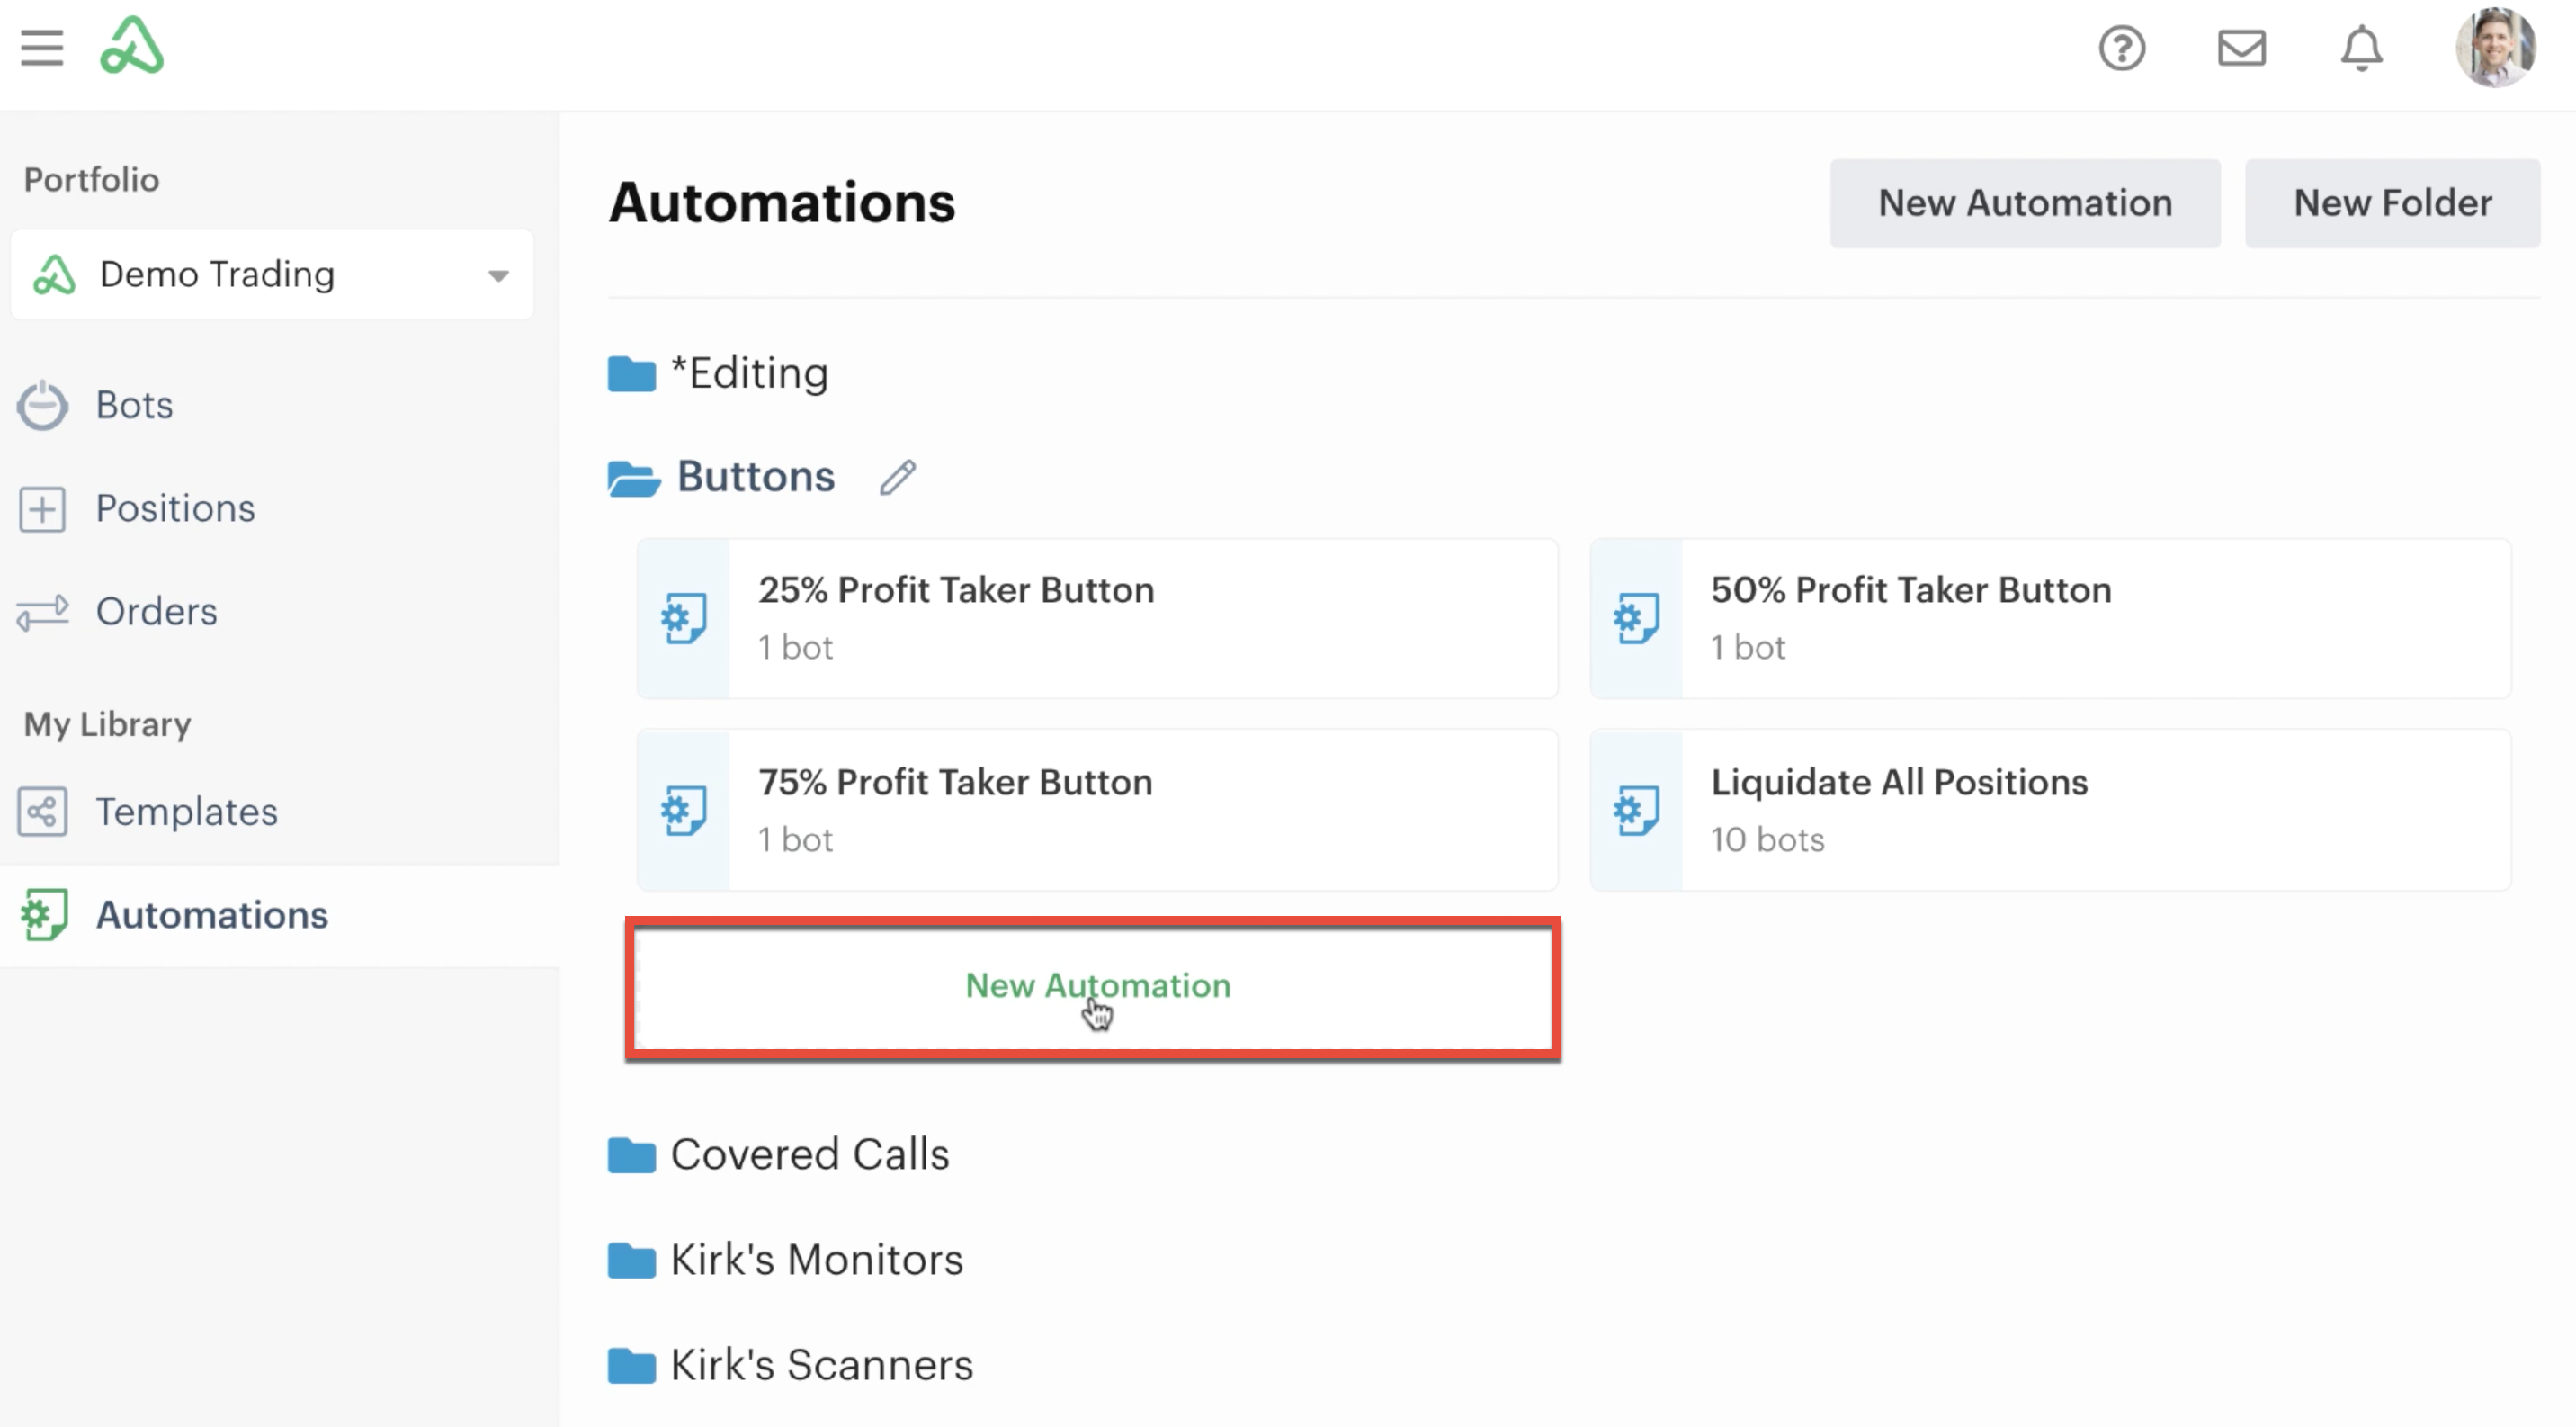Click the Liquidate All Positions automation icon
This screenshot has width=2576, height=1427.
point(1636,811)
